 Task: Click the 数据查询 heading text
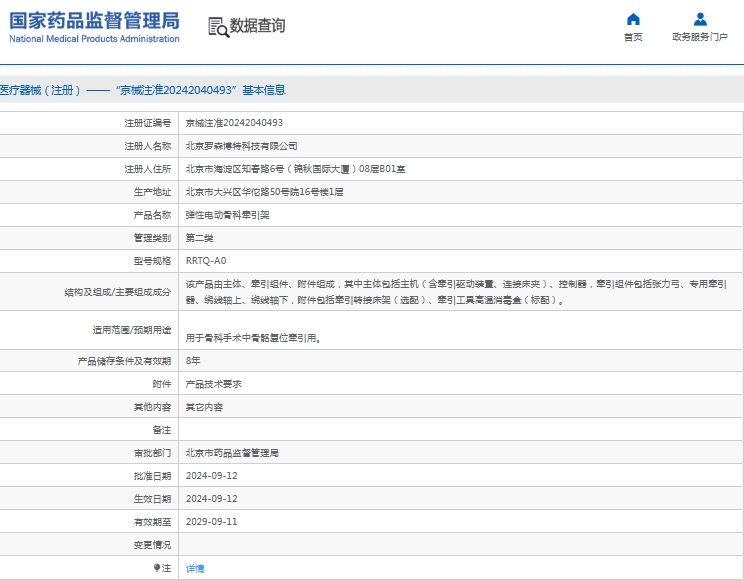(x=258, y=26)
